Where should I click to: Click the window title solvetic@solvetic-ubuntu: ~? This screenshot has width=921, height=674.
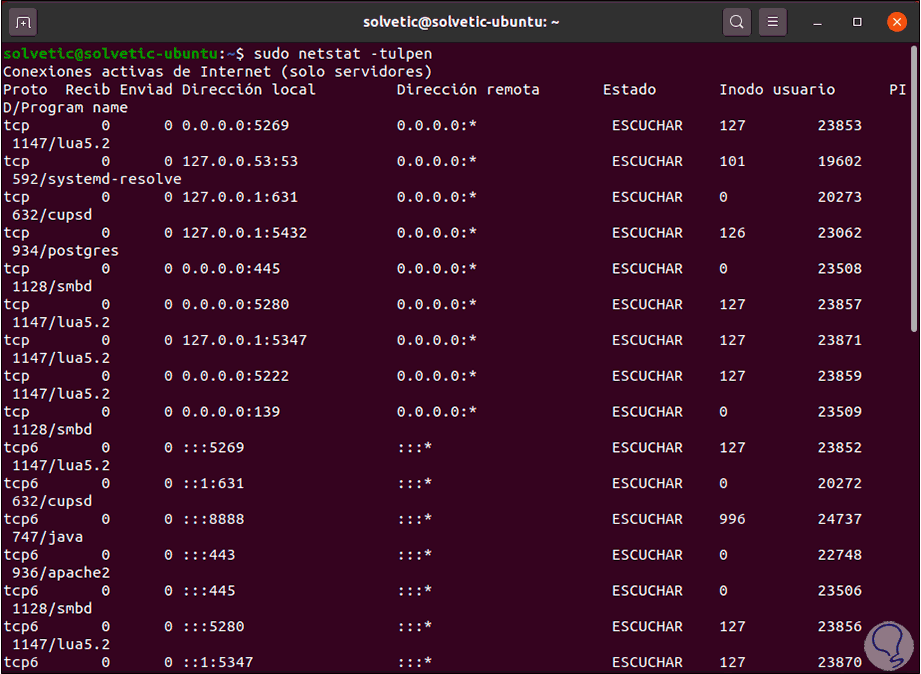coord(460,22)
